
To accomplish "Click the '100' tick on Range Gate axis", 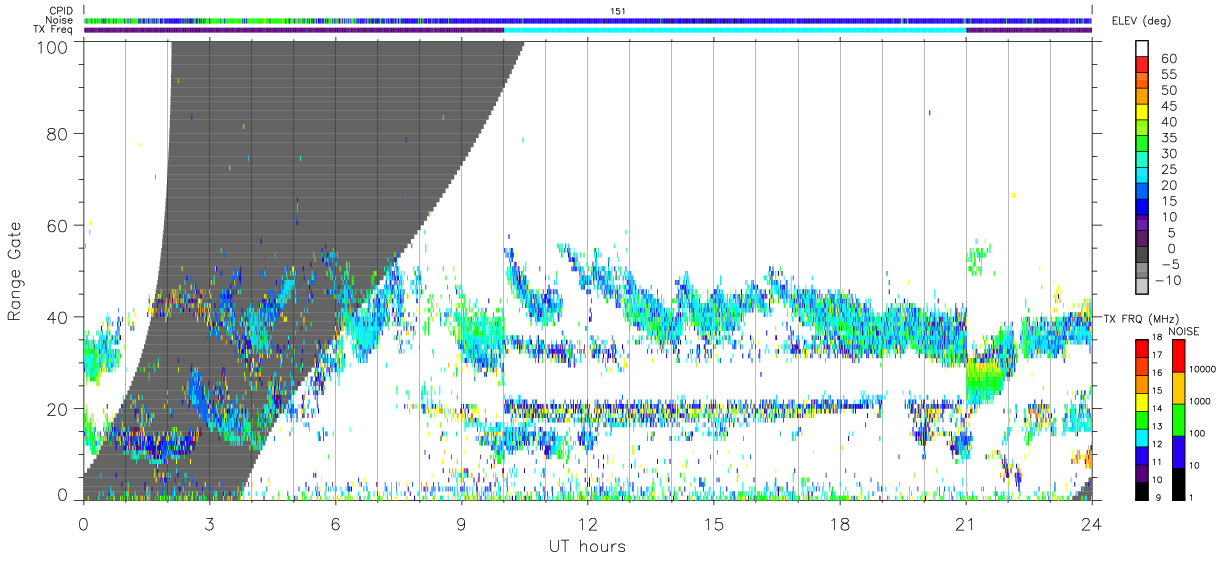I will click(54, 47).
